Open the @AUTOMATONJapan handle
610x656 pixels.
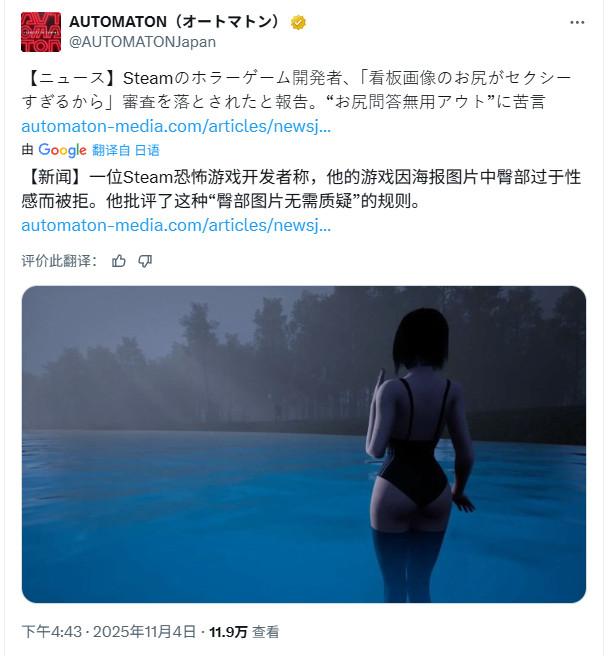(142, 42)
